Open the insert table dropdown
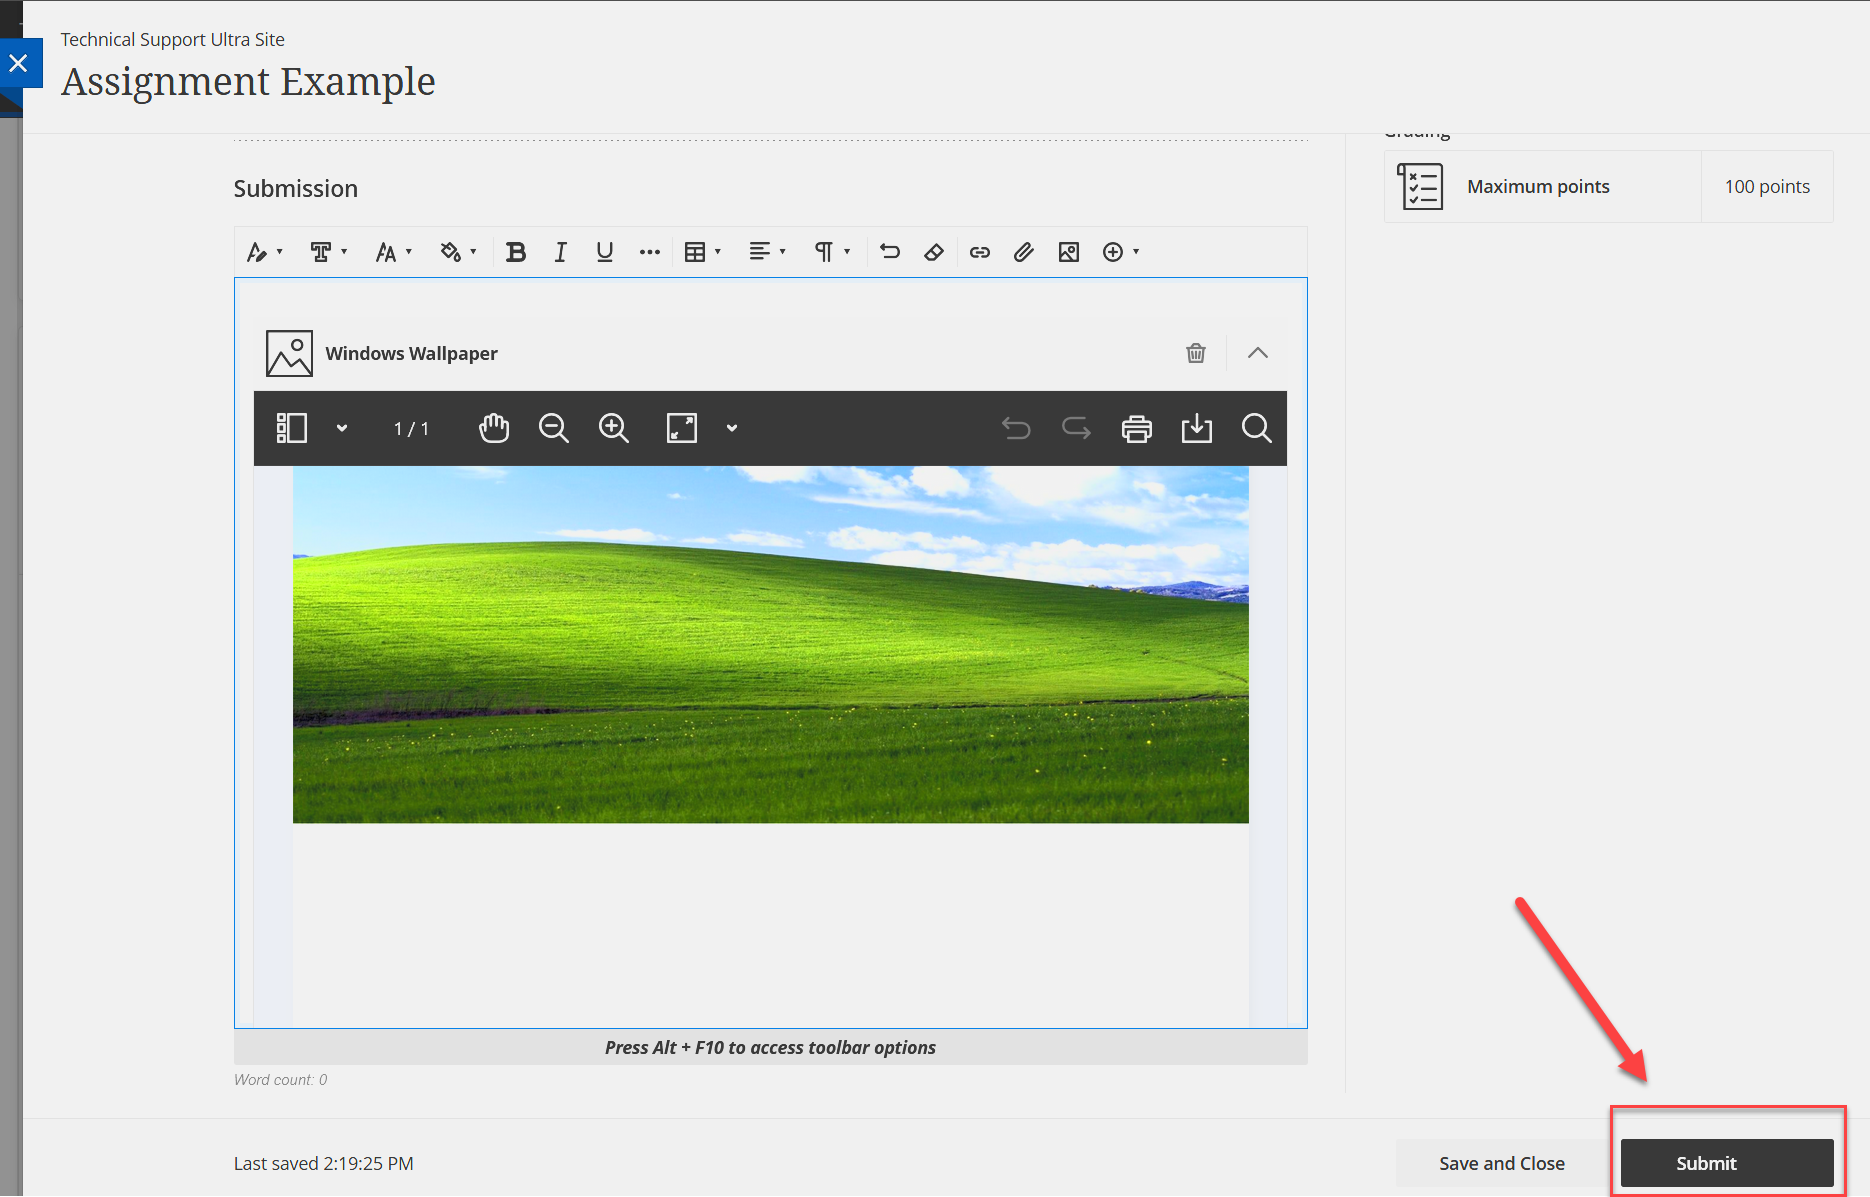Screen dimensions: 1870x1197 [x=702, y=252]
